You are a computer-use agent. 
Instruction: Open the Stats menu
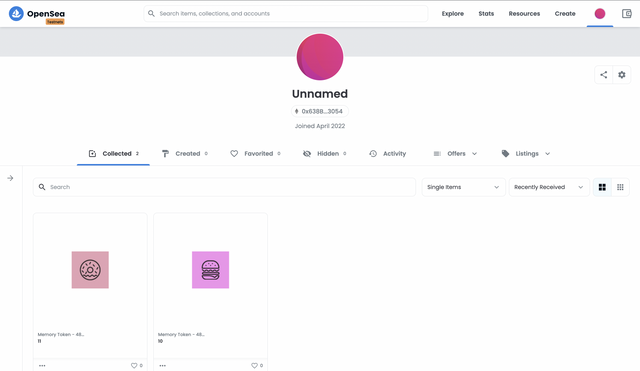click(486, 13)
